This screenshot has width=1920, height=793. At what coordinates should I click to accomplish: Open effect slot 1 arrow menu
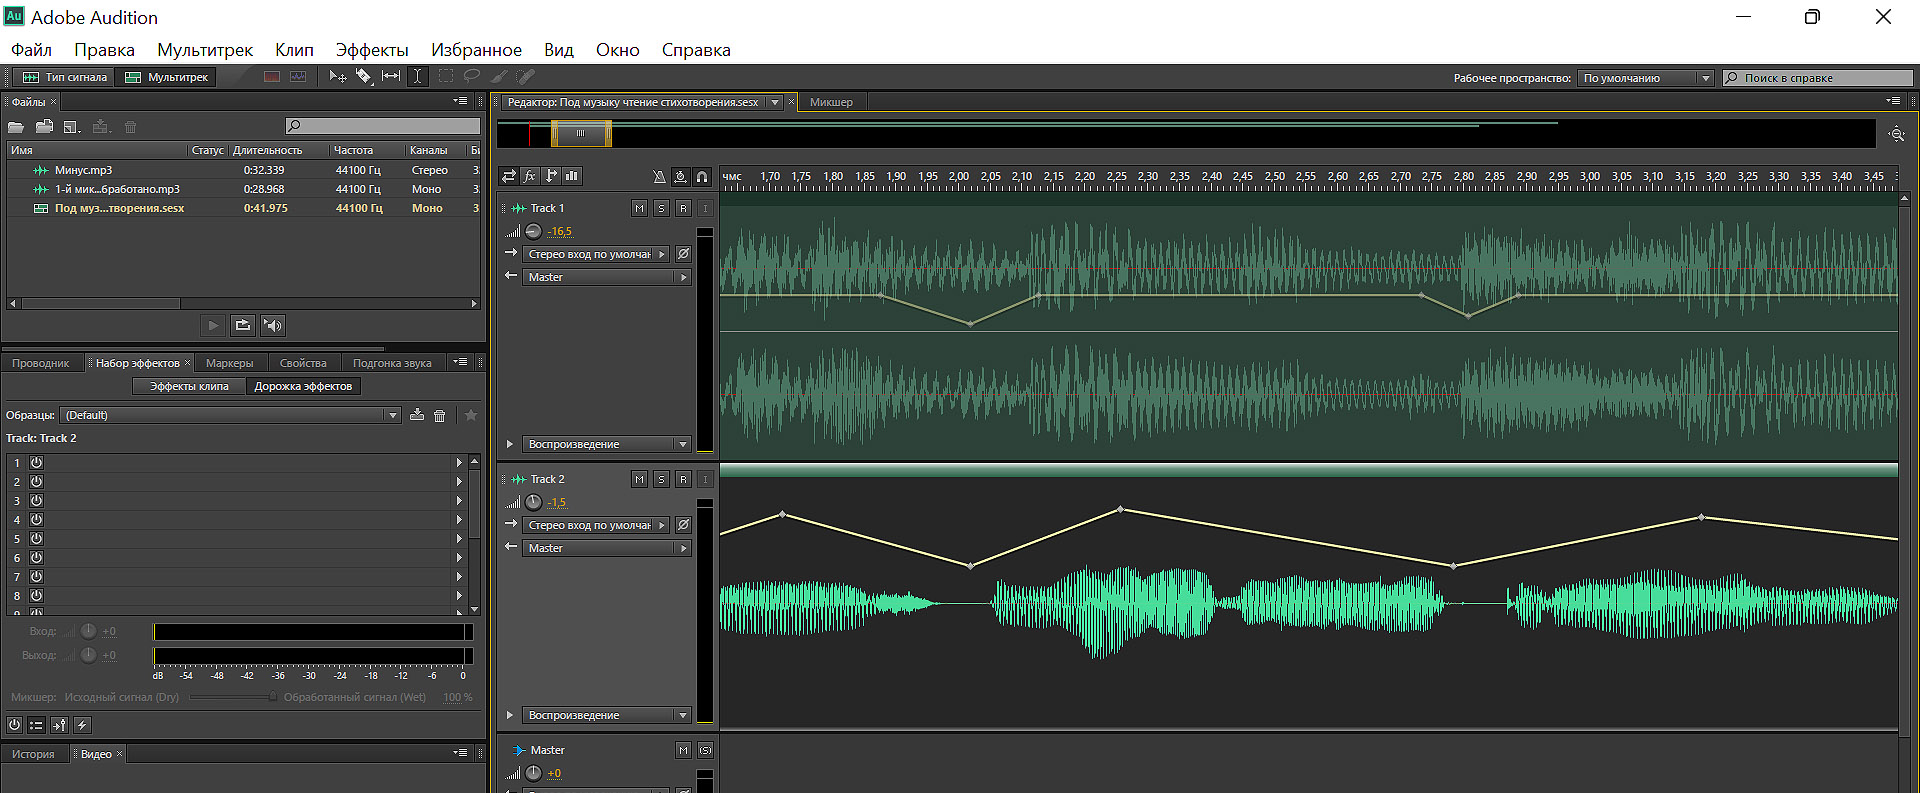tap(459, 462)
